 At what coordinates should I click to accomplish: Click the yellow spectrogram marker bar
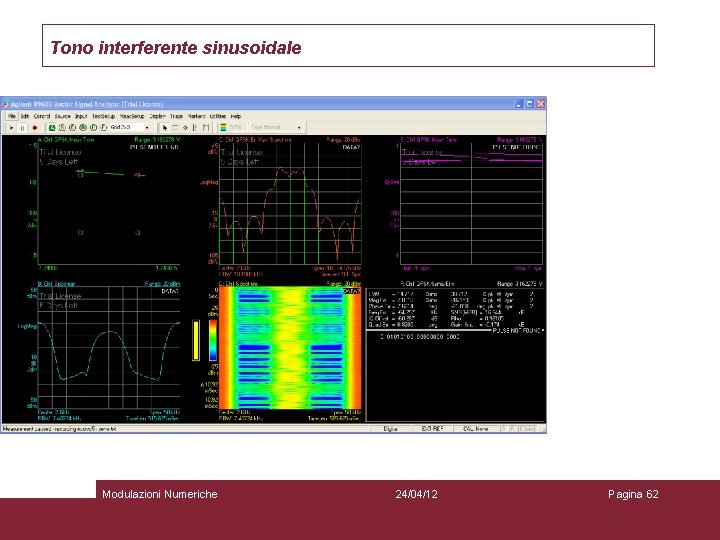[x=196, y=340]
